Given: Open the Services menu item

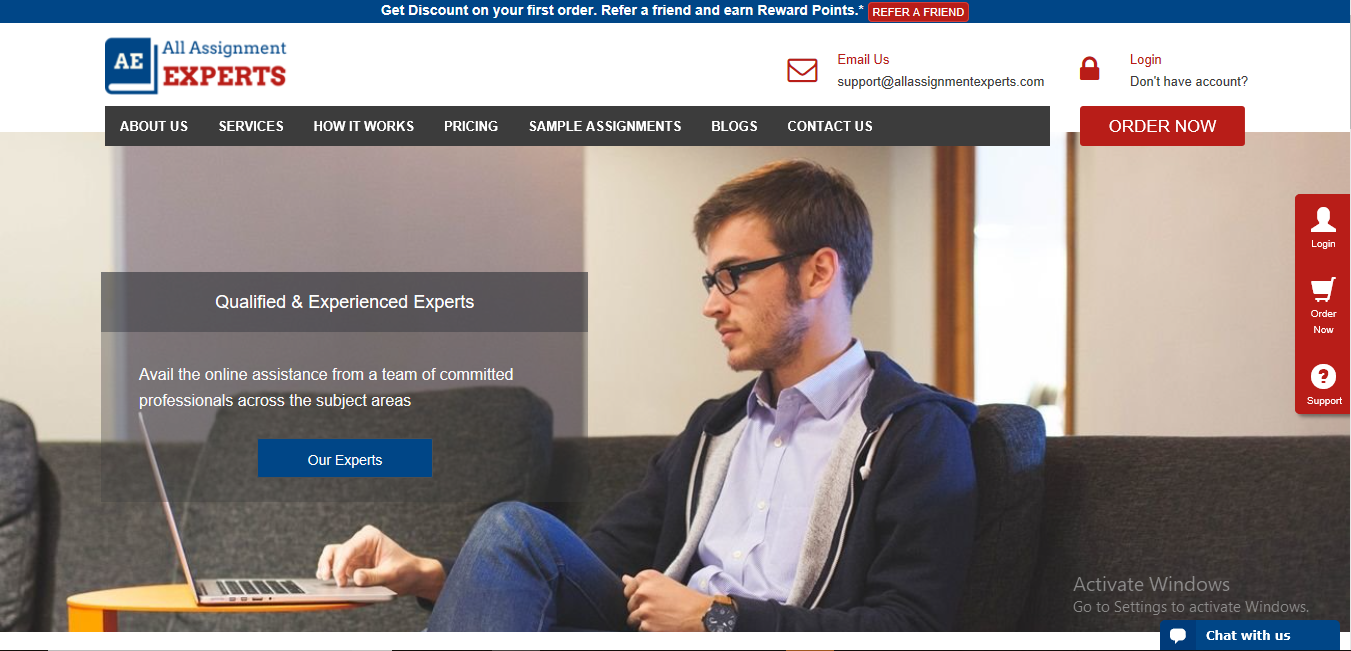Looking at the screenshot, I should (x=251, y=126).
